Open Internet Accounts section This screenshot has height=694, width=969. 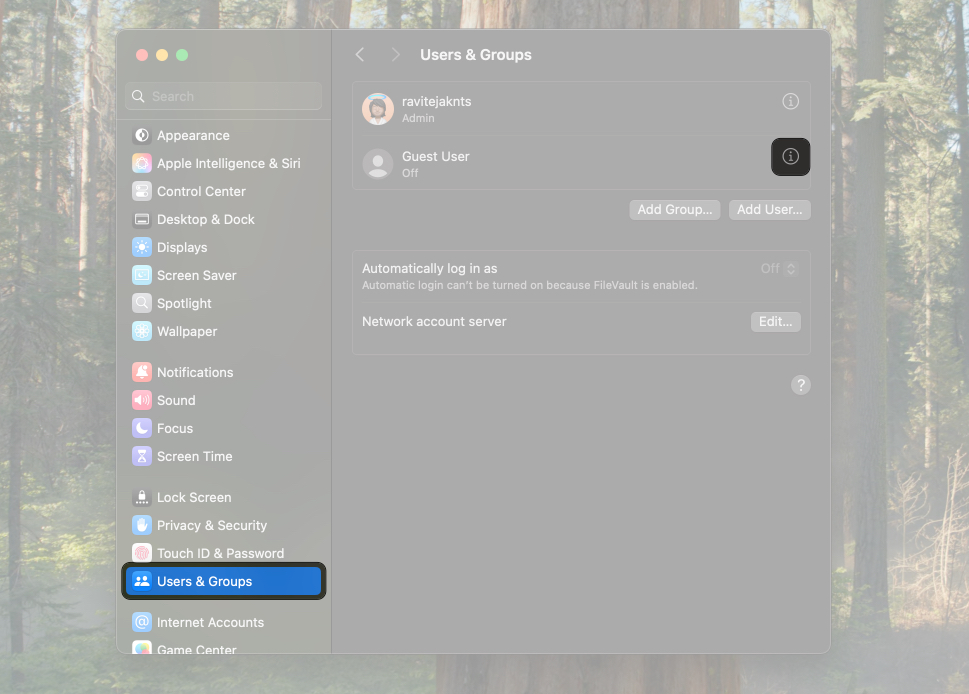click(x=209, y=621)
